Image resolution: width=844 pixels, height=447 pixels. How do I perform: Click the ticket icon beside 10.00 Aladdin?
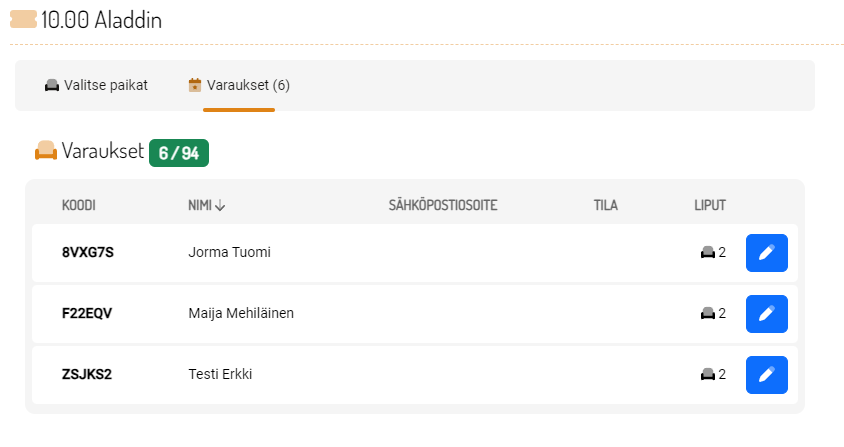[23, 20]
